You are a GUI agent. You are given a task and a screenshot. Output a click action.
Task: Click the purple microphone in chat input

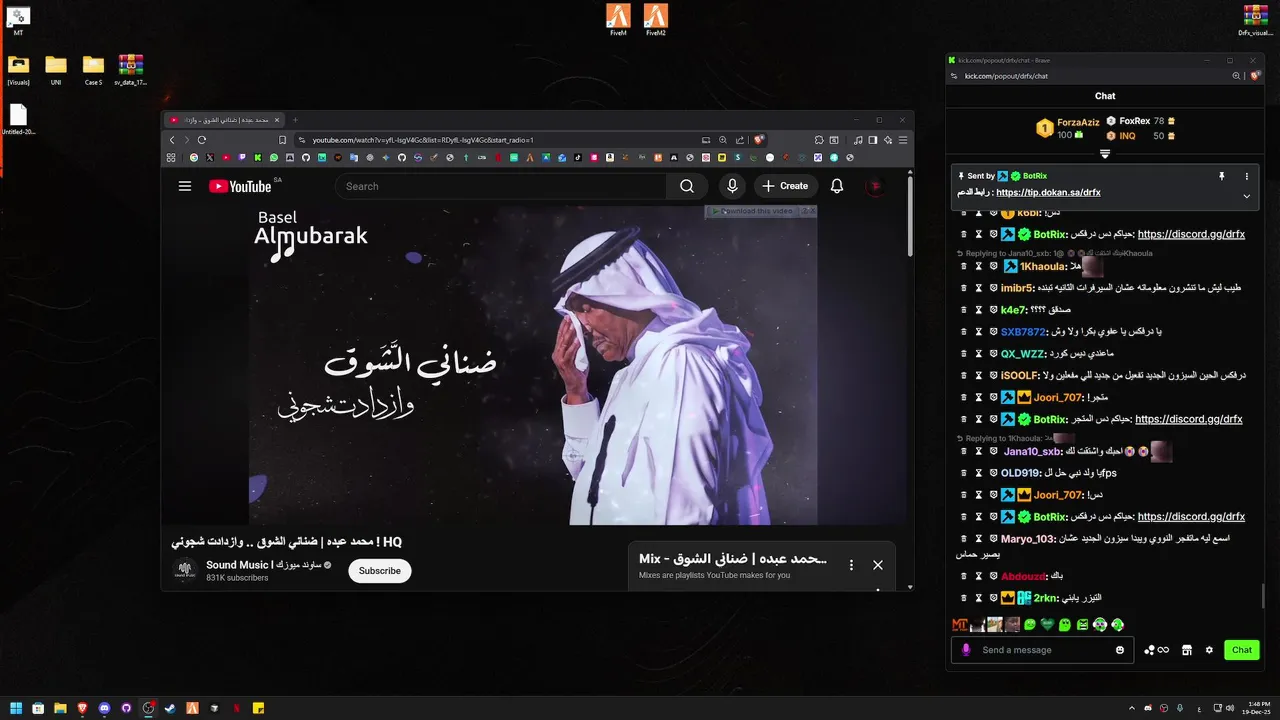coord(966,650)
